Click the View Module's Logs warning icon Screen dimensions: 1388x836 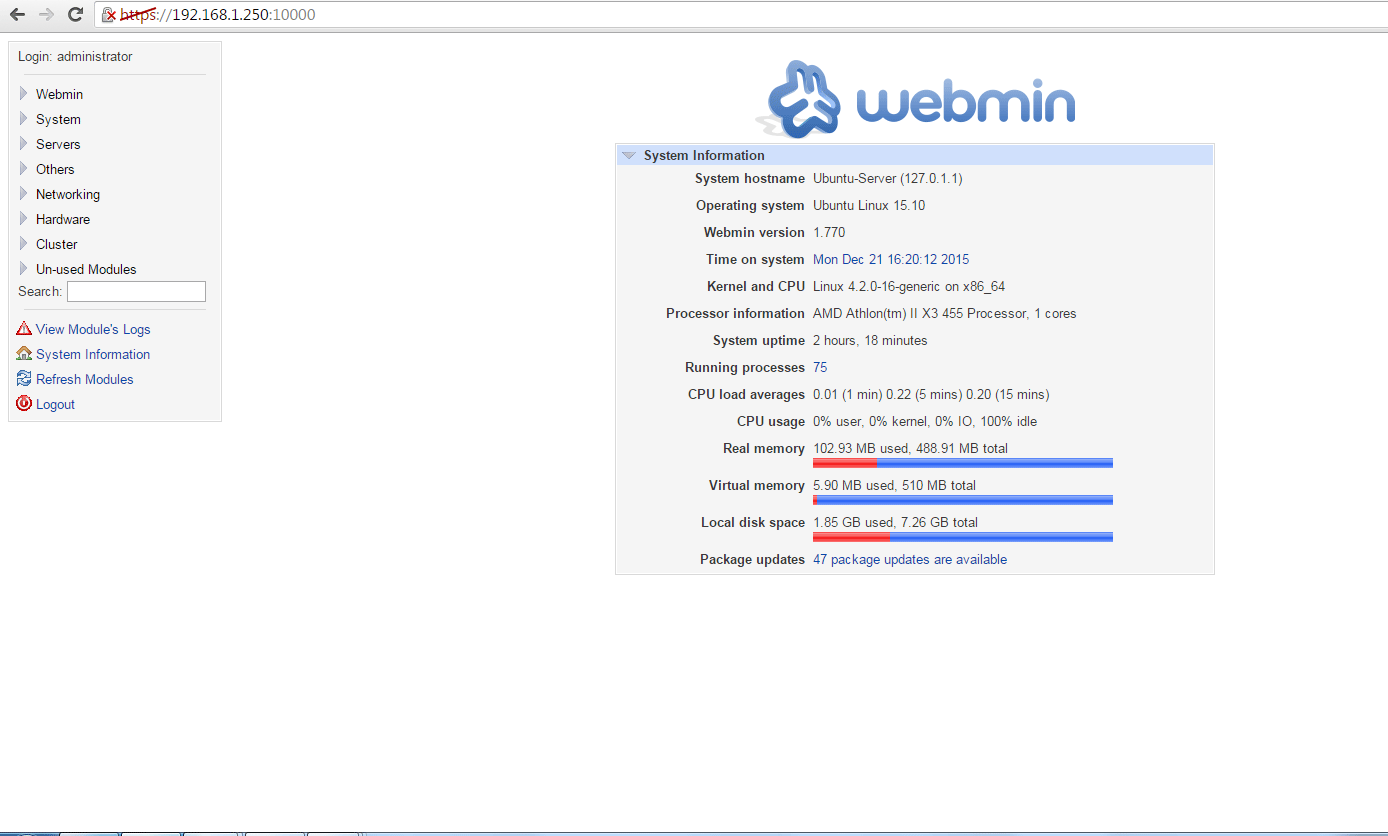pyautogui.click(x=24, y=329)
